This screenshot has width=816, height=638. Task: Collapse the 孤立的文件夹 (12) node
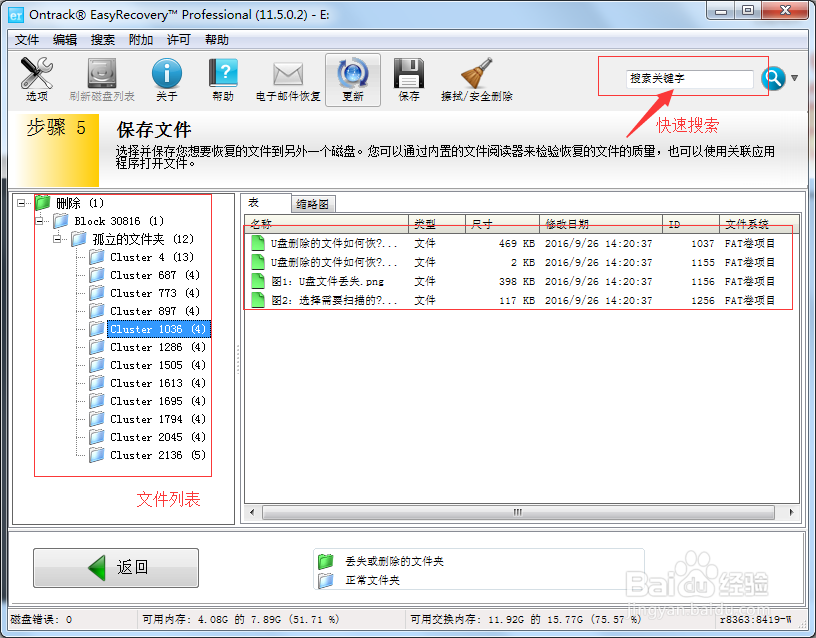coord(57,239)
